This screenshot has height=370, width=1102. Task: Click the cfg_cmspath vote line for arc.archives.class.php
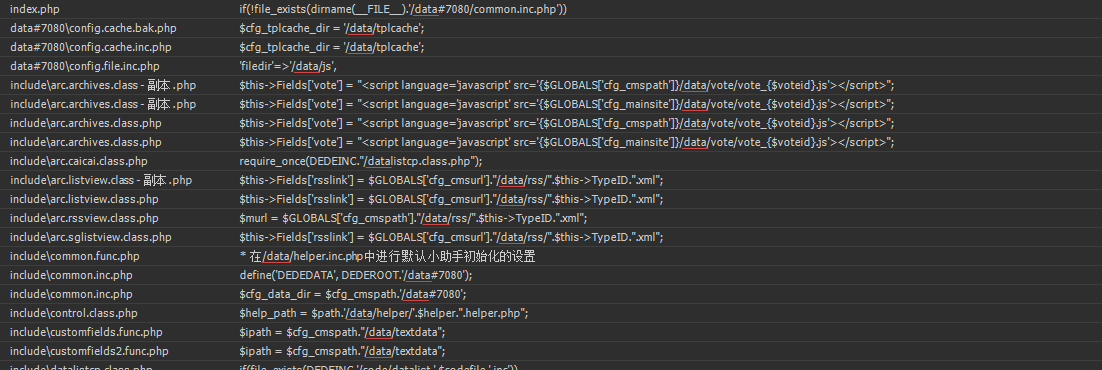[566, 123]
